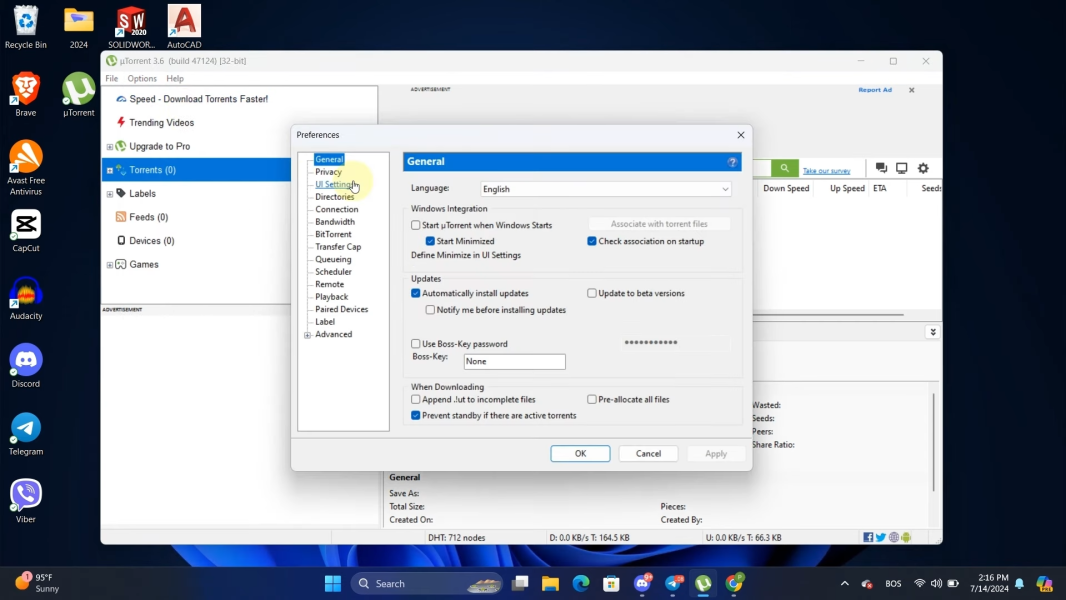The width and height of the screenshot is (1066, 600).
Task: Open Microsoft Edge from the taskbar
Action: (581, 583)
